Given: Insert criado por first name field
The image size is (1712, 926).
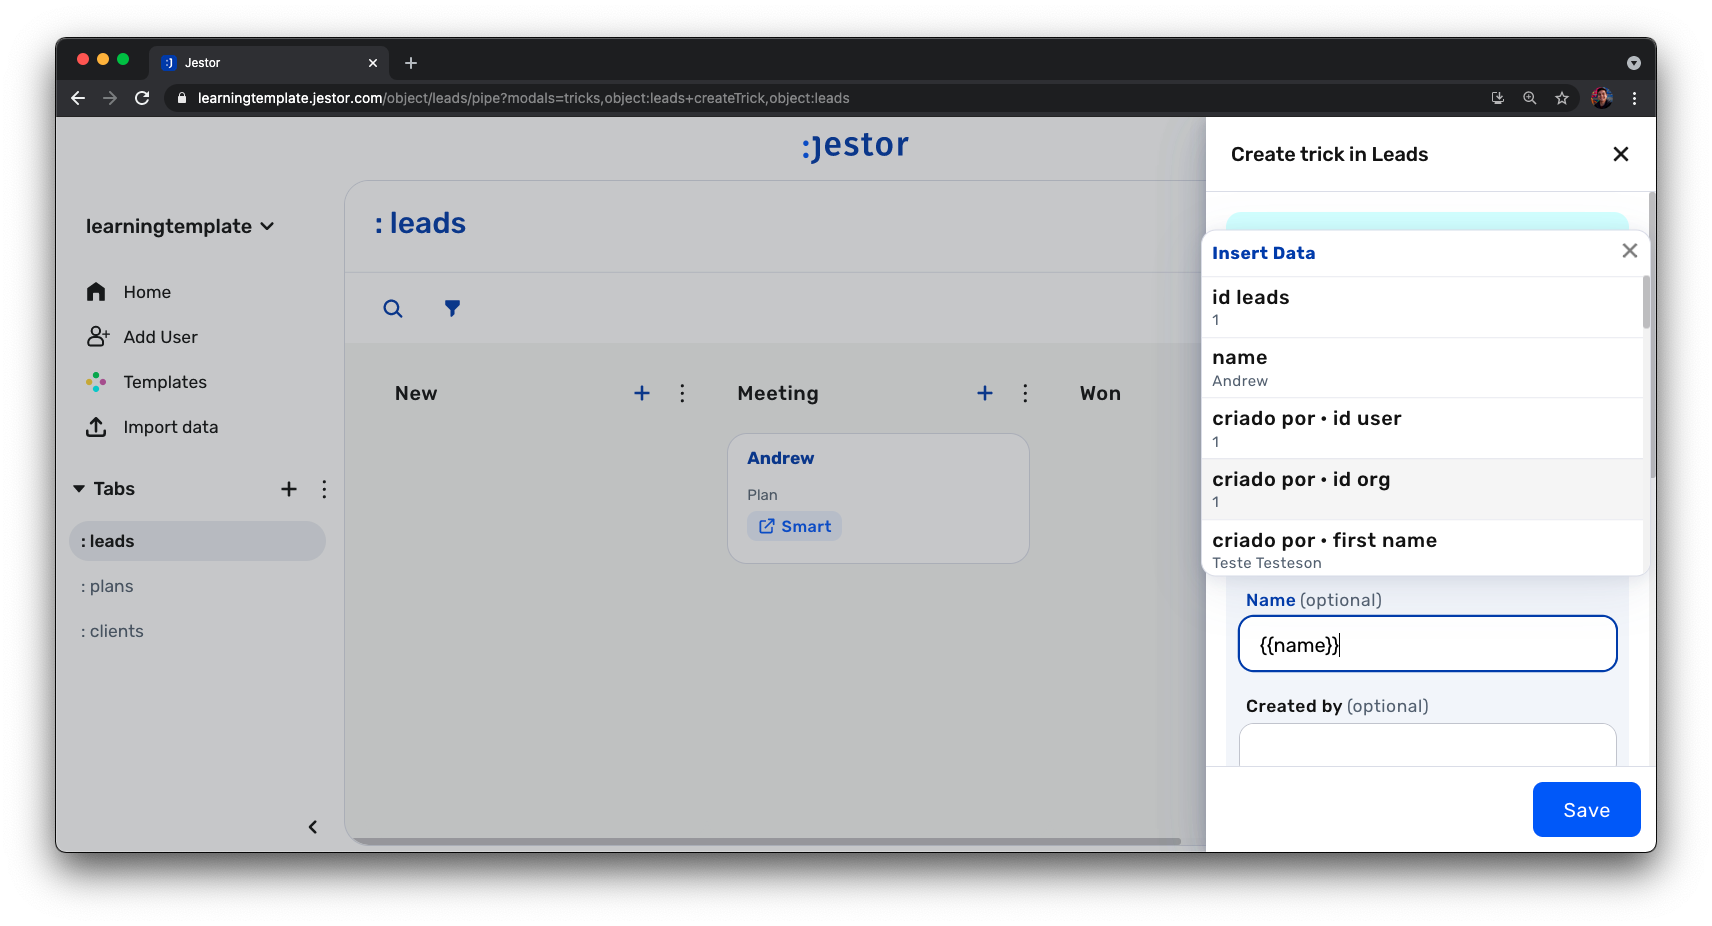Looking at the screenshot, I should coord(1422,548).
